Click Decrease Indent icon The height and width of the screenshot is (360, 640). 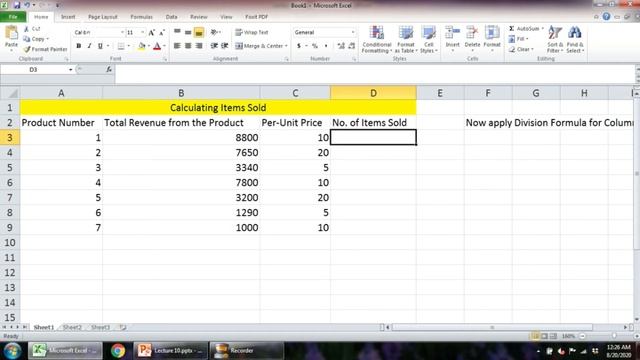click(213, 46)
